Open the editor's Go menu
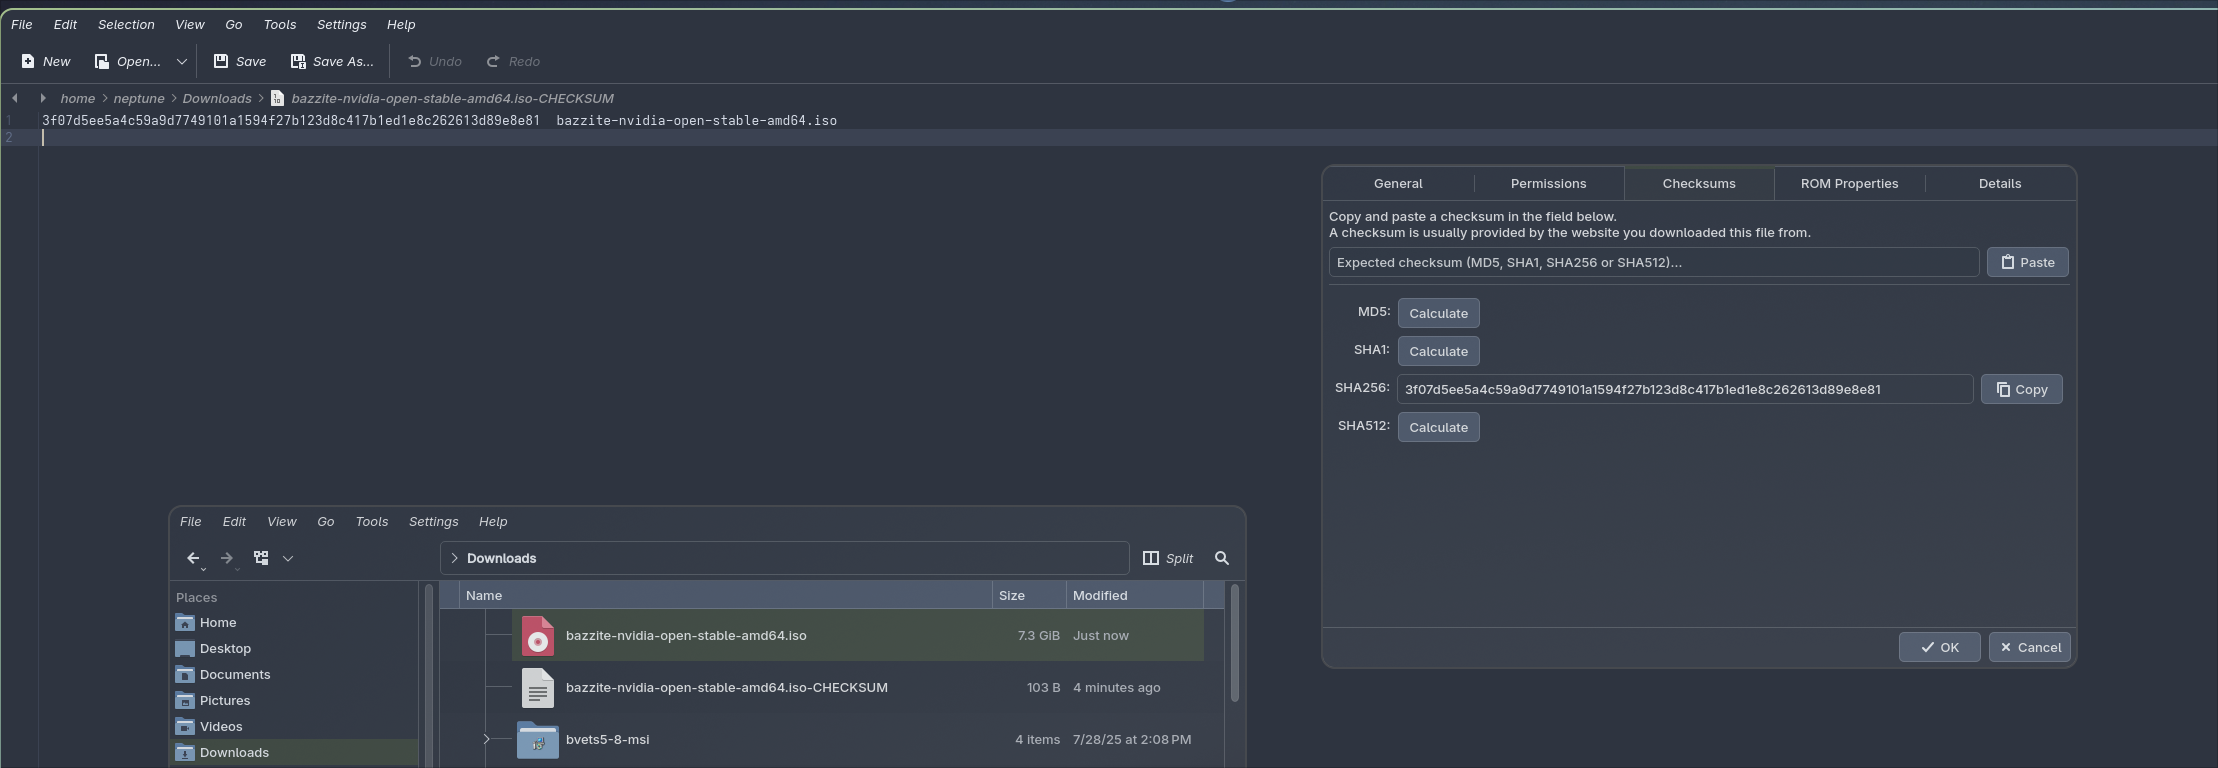This screenshot has height=768, width=2218. point(234,24)
